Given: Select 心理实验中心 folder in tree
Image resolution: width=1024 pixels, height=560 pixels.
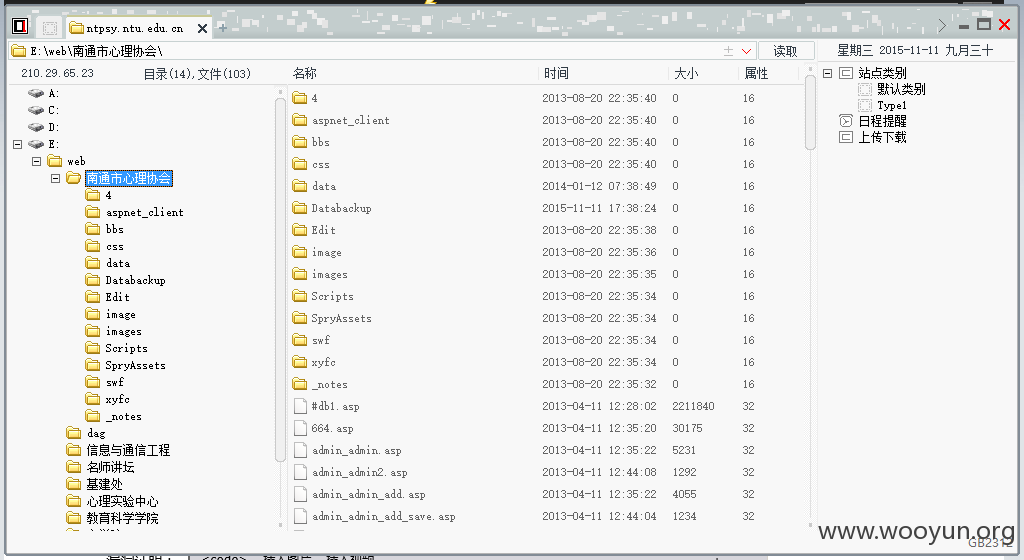Looking at the screenshot, I should click(x=122, y=501).
